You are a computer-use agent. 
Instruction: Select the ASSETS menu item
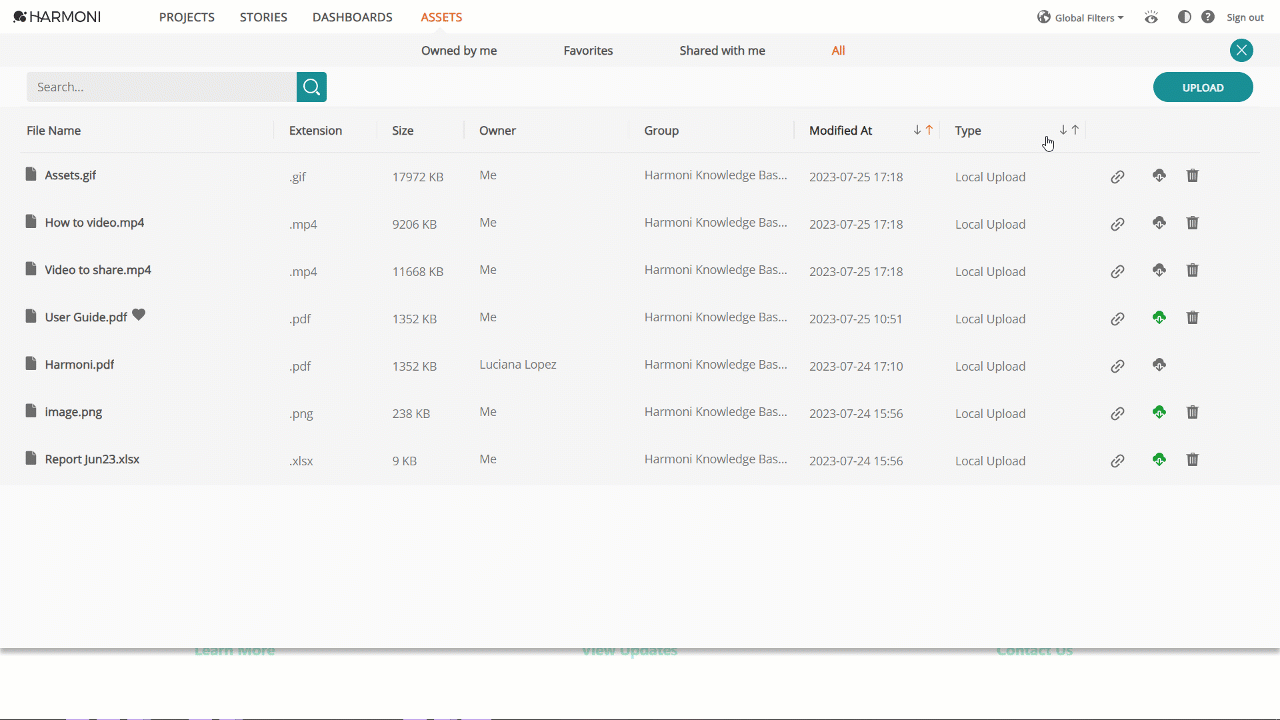pos(441,17)
